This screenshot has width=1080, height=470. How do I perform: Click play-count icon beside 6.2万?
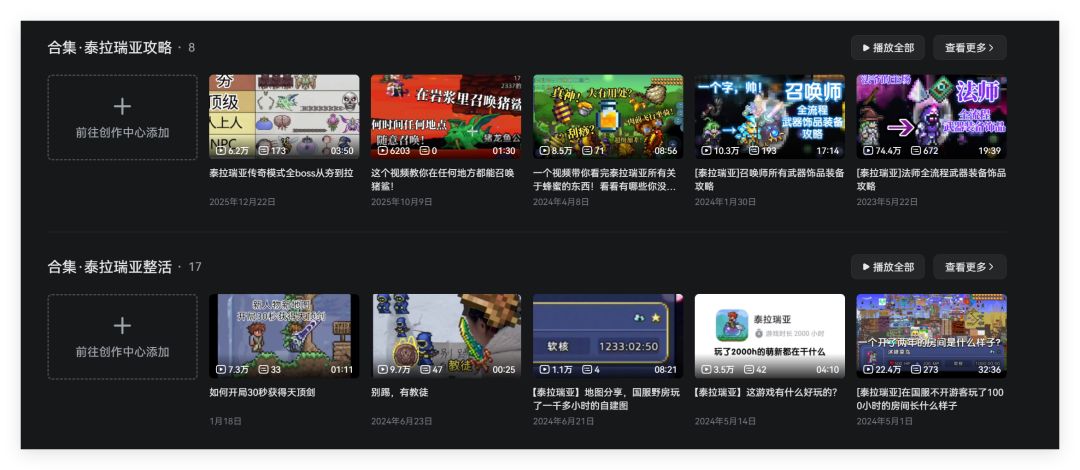[x=220, y=150]
